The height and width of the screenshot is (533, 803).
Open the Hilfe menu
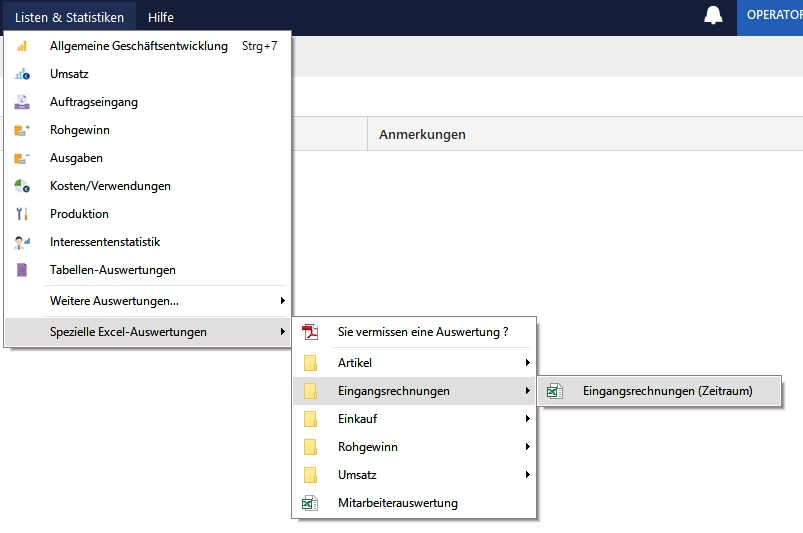coord(161,17)
